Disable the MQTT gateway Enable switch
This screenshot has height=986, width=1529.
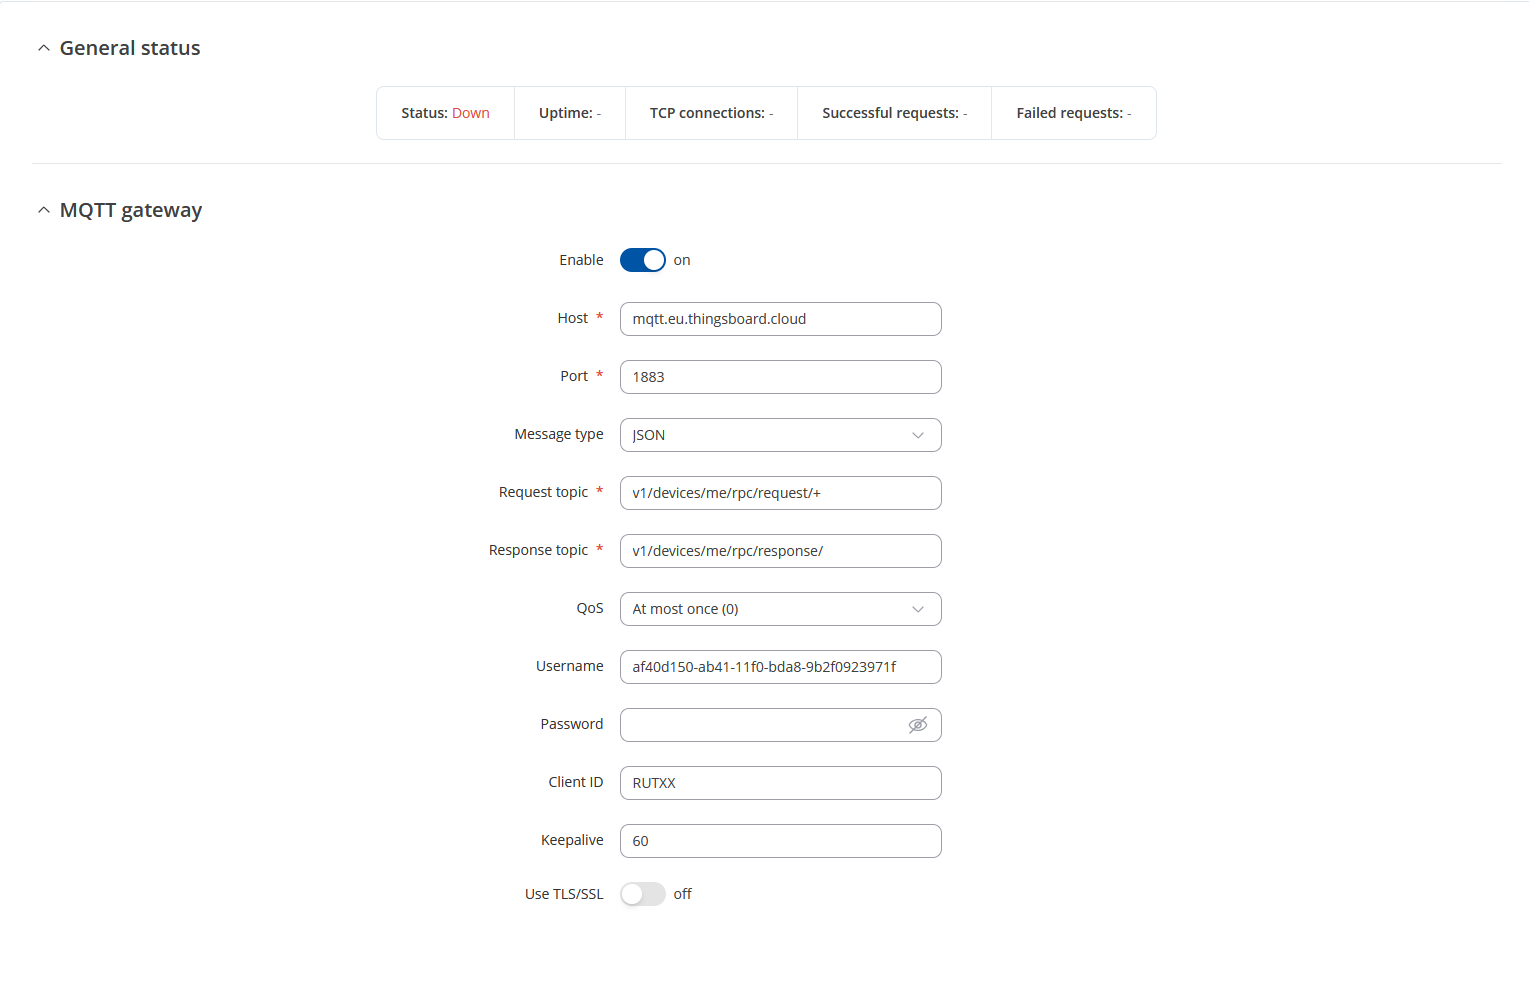(x=642, y=260)
